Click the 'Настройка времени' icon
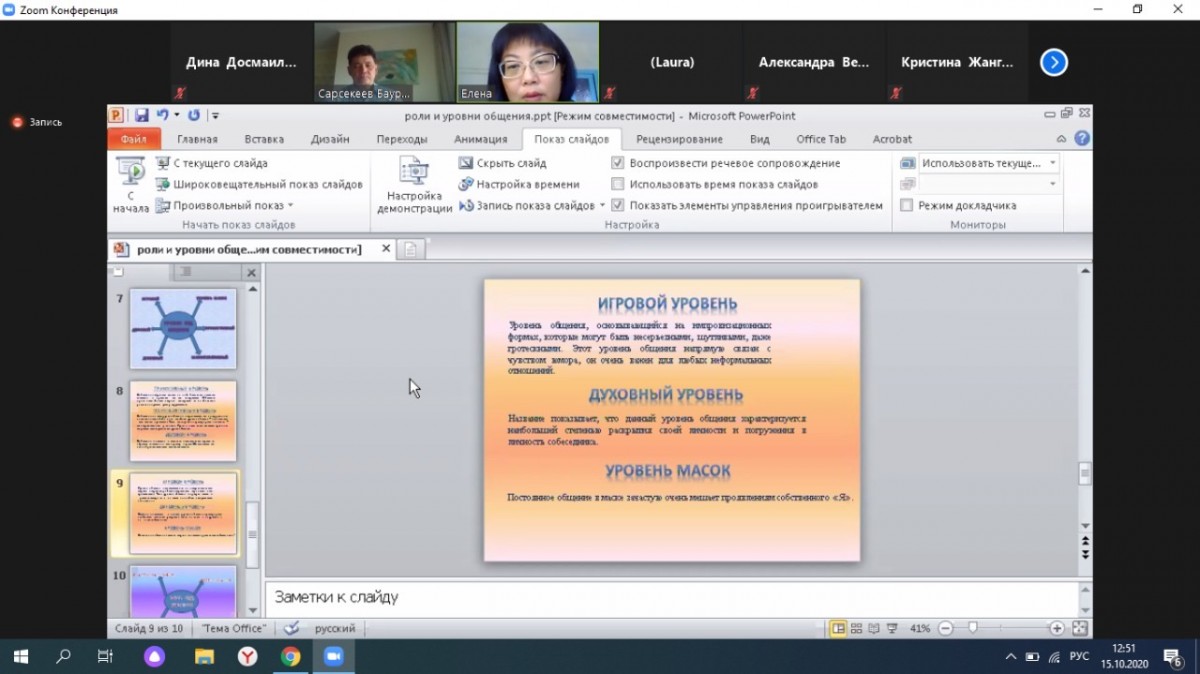This screenshot has height=674, width=1200. point(466,184)
